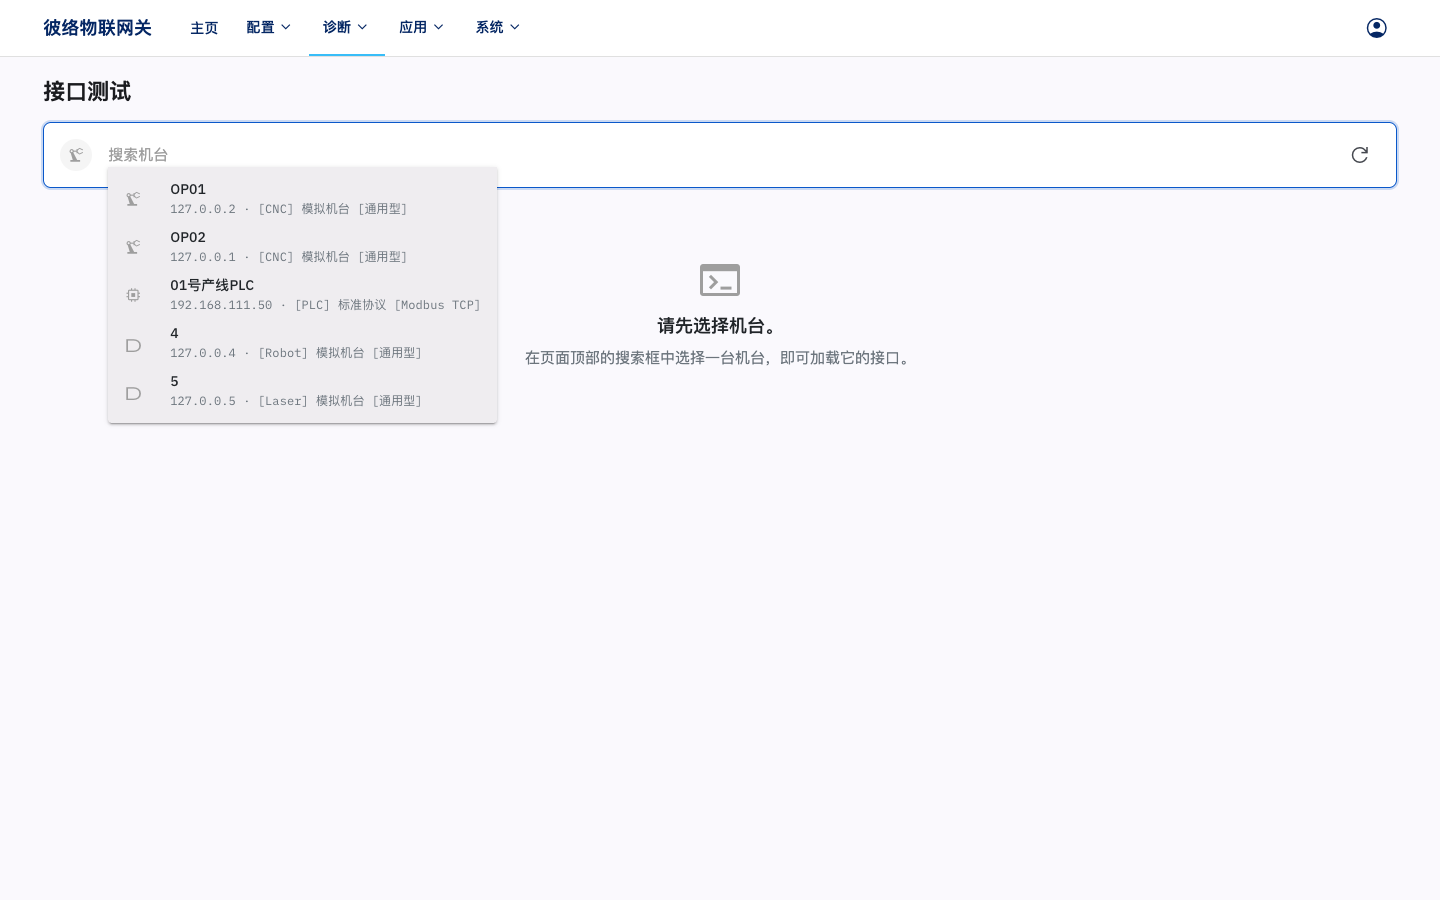The height and width of the screenshot is (900, 1440).
Task: Select machine OP02 from the list
Action: tap(302, 247)
